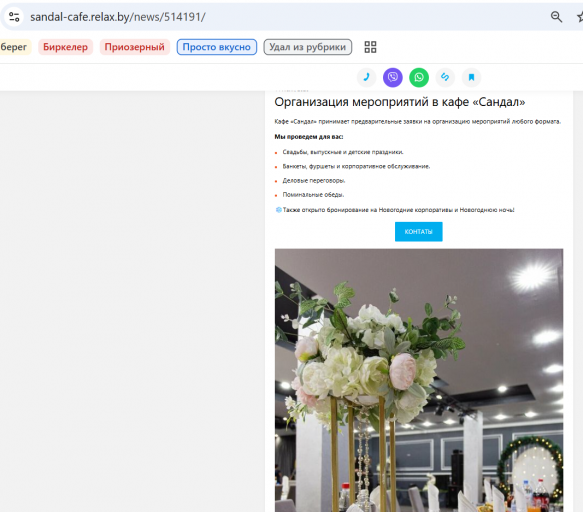Click list item 'Свадьбы, выпускные и детские праздники.'
This screenshot has height=512, width=583.
[343, 152]
